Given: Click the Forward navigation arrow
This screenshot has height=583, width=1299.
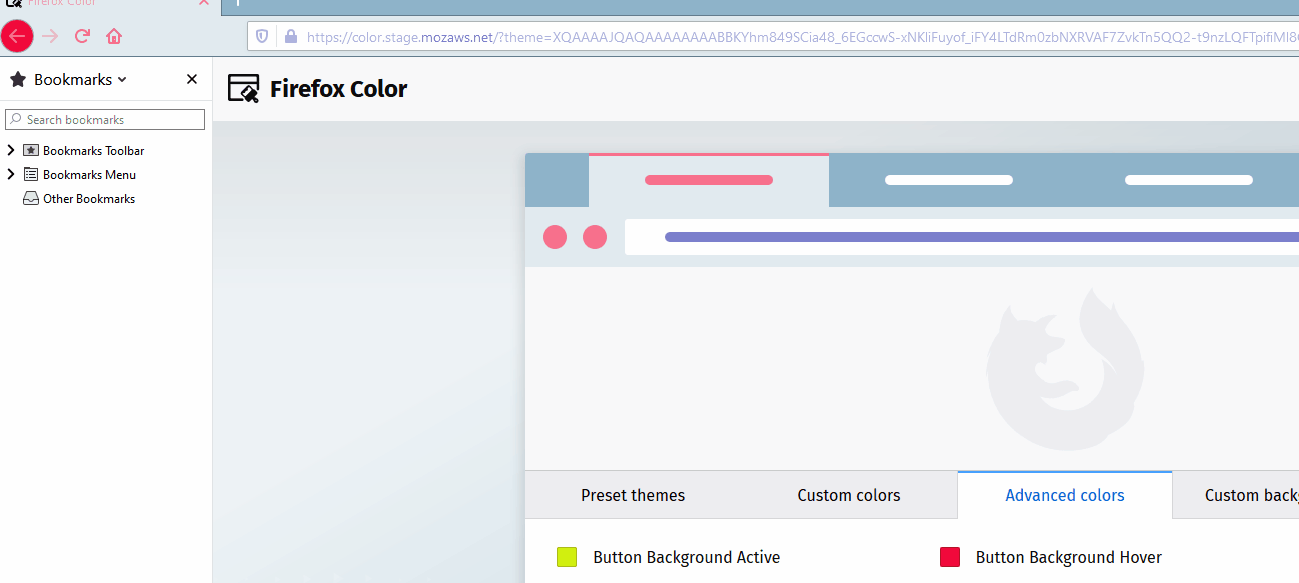Looking at the screenshot, I should (50, 36).
